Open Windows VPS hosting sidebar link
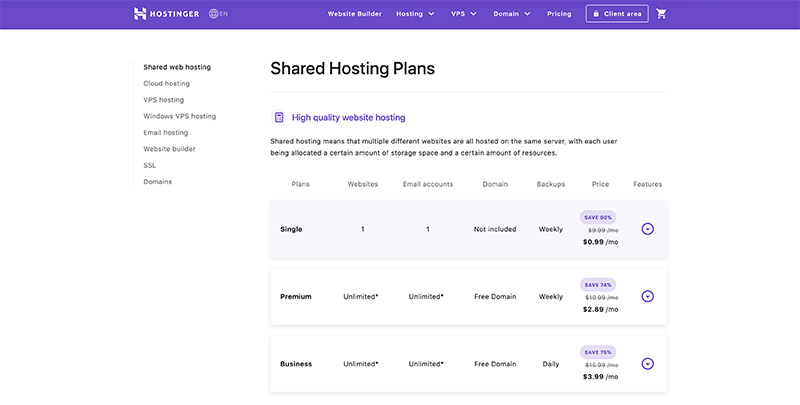This screenshot has width=800, height=405. coord(180,116)
